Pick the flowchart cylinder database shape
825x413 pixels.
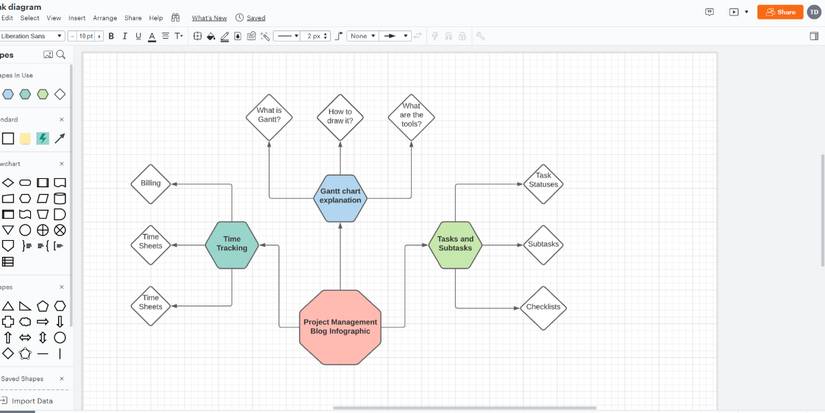pos(60,198)
